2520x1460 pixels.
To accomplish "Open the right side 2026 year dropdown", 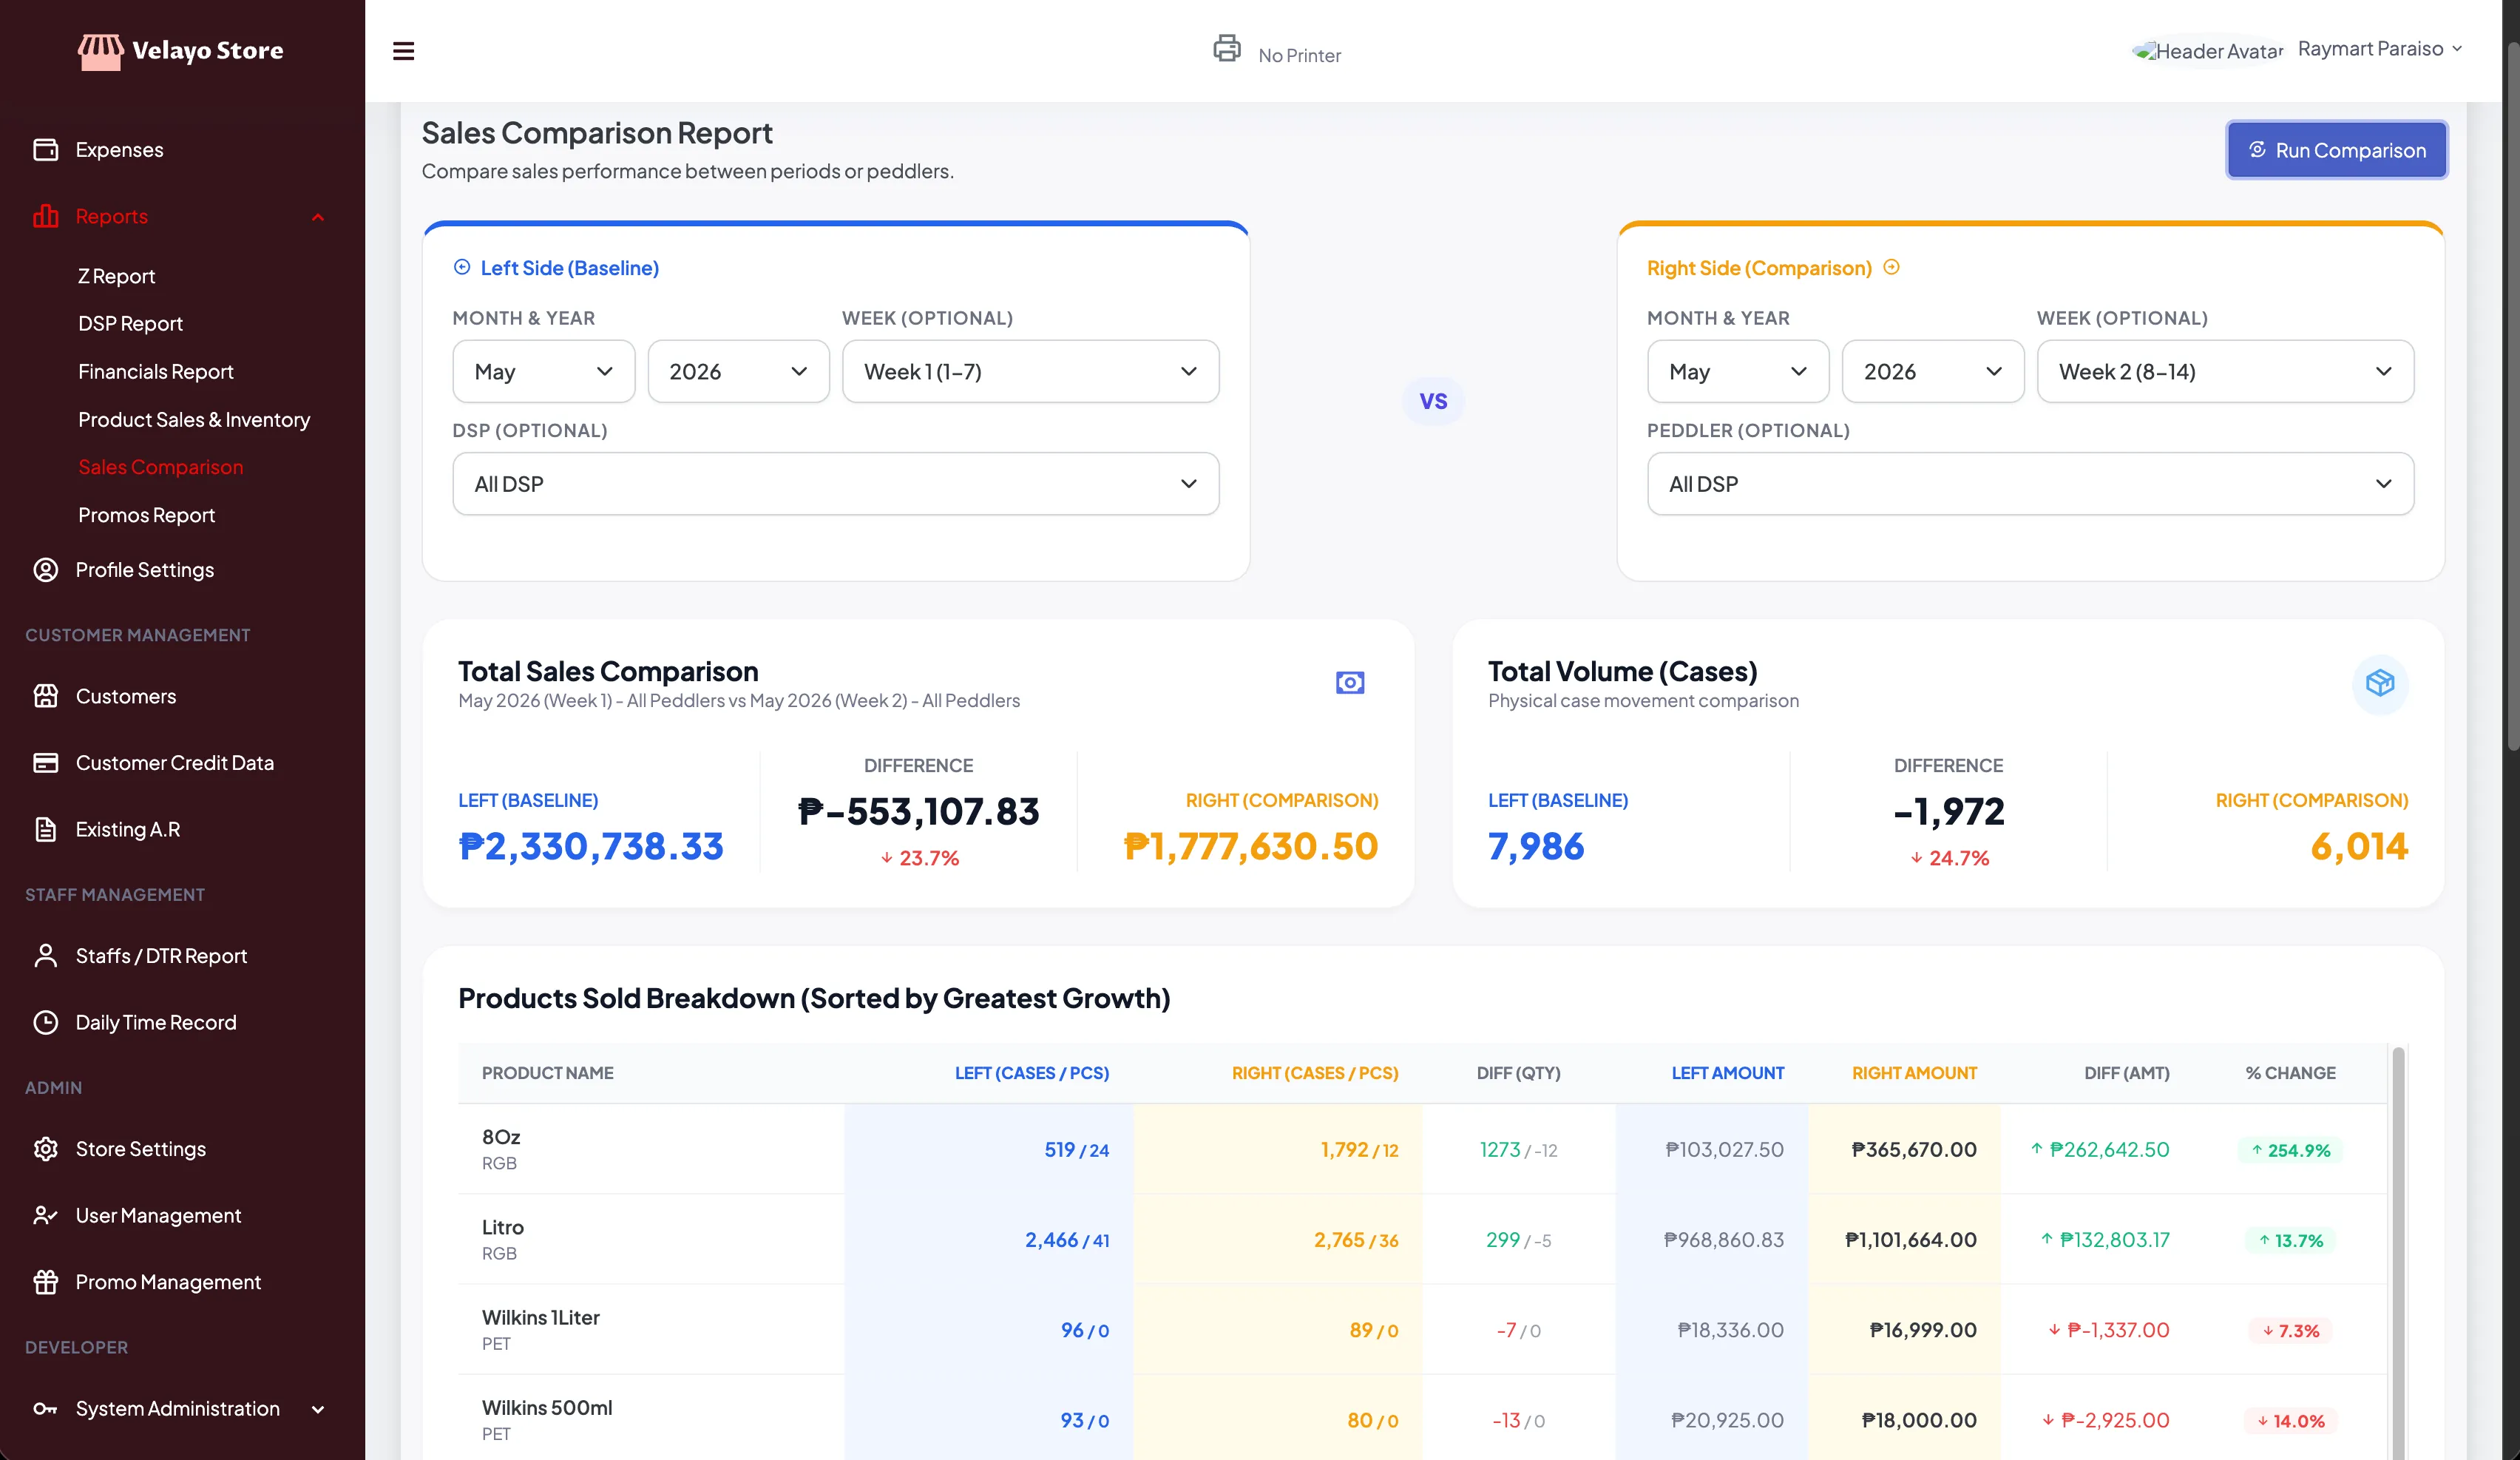I will pos(1933,372).
